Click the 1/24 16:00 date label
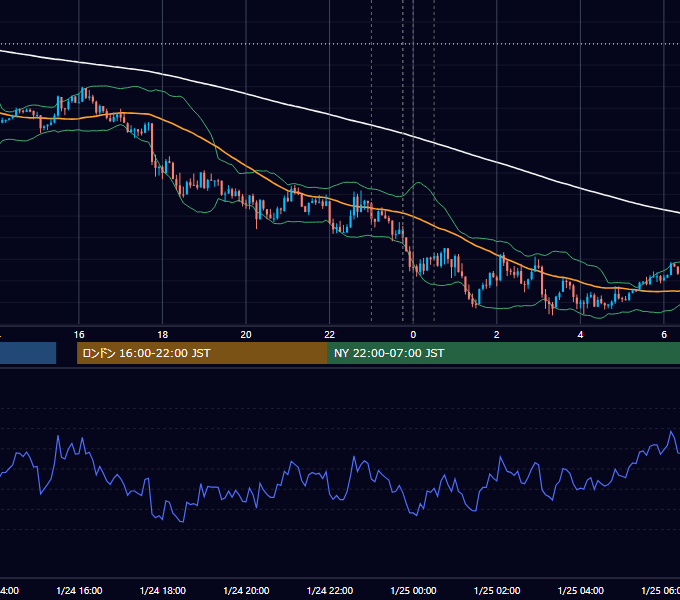This screenshot has width=680, height=600. click(79, 590)
